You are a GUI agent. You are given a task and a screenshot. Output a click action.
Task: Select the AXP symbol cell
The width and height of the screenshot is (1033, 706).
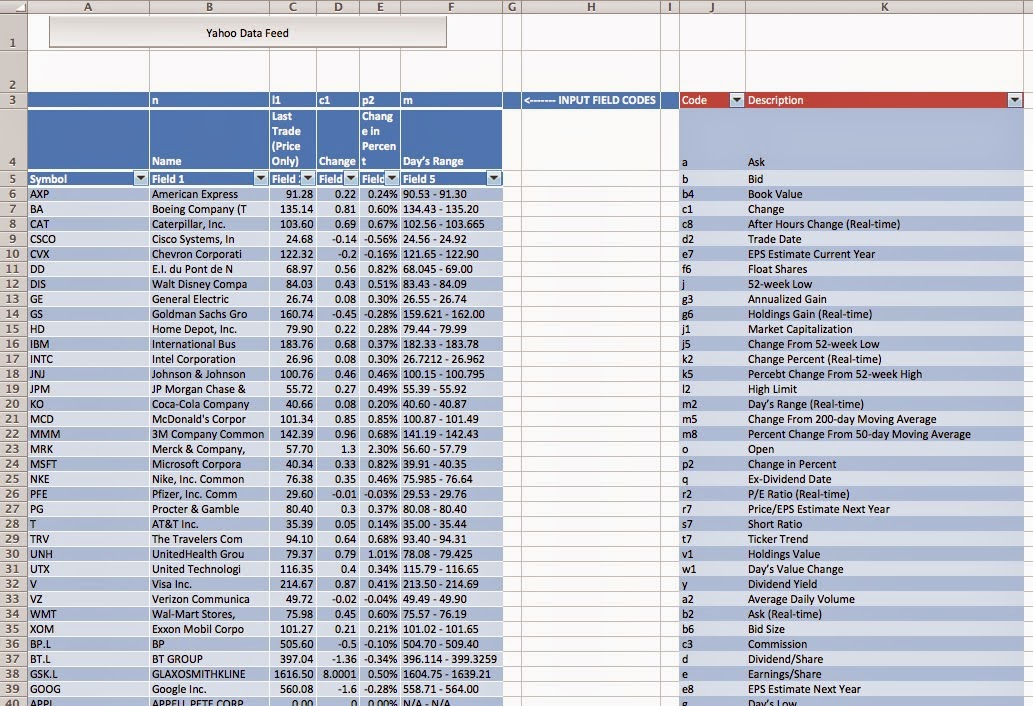(88, 194)
